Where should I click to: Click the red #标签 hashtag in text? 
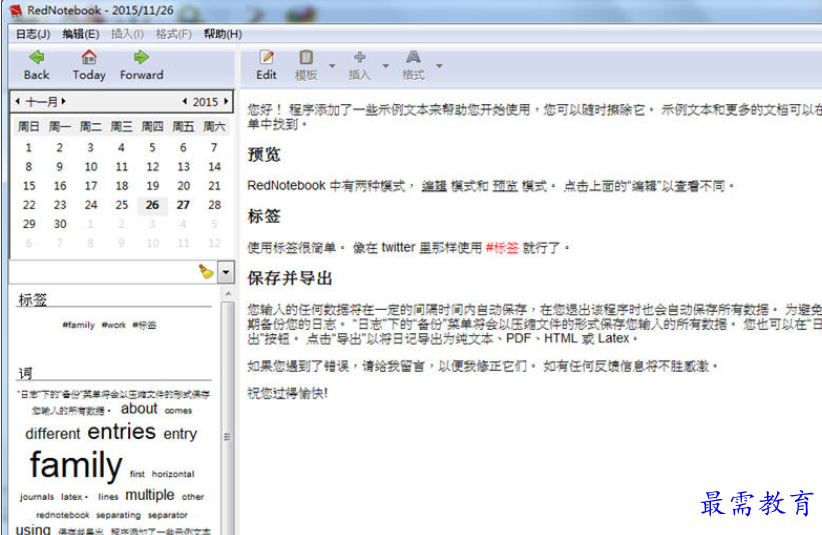(502, 247)
